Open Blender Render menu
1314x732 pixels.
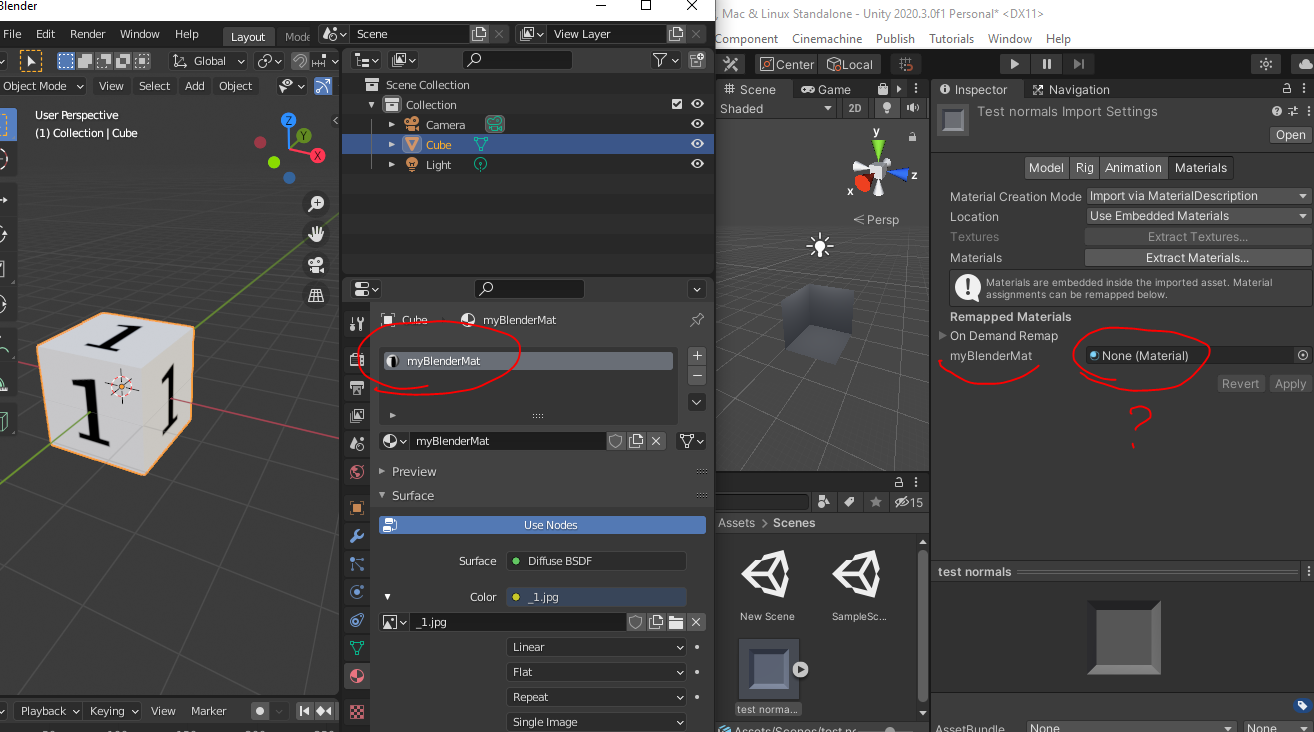[x=87, y=34]
